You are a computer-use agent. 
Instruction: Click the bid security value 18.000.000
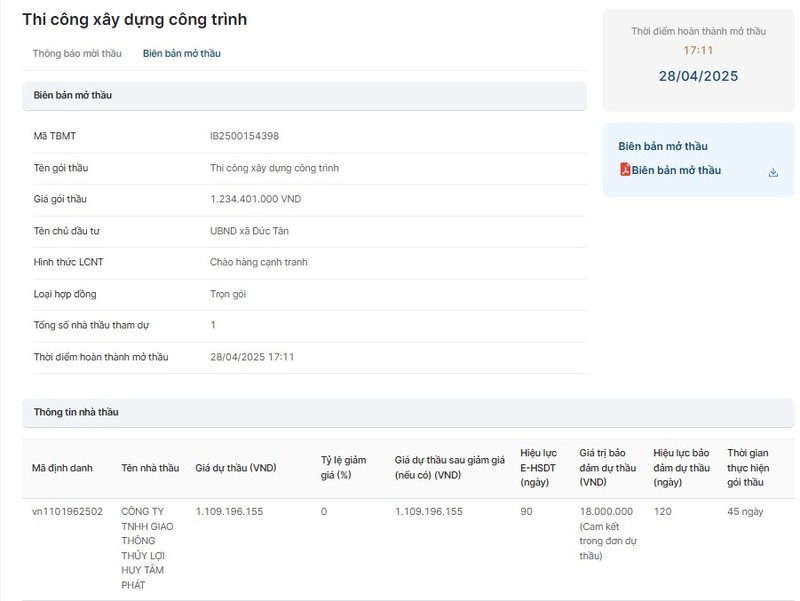pos(606,512)
